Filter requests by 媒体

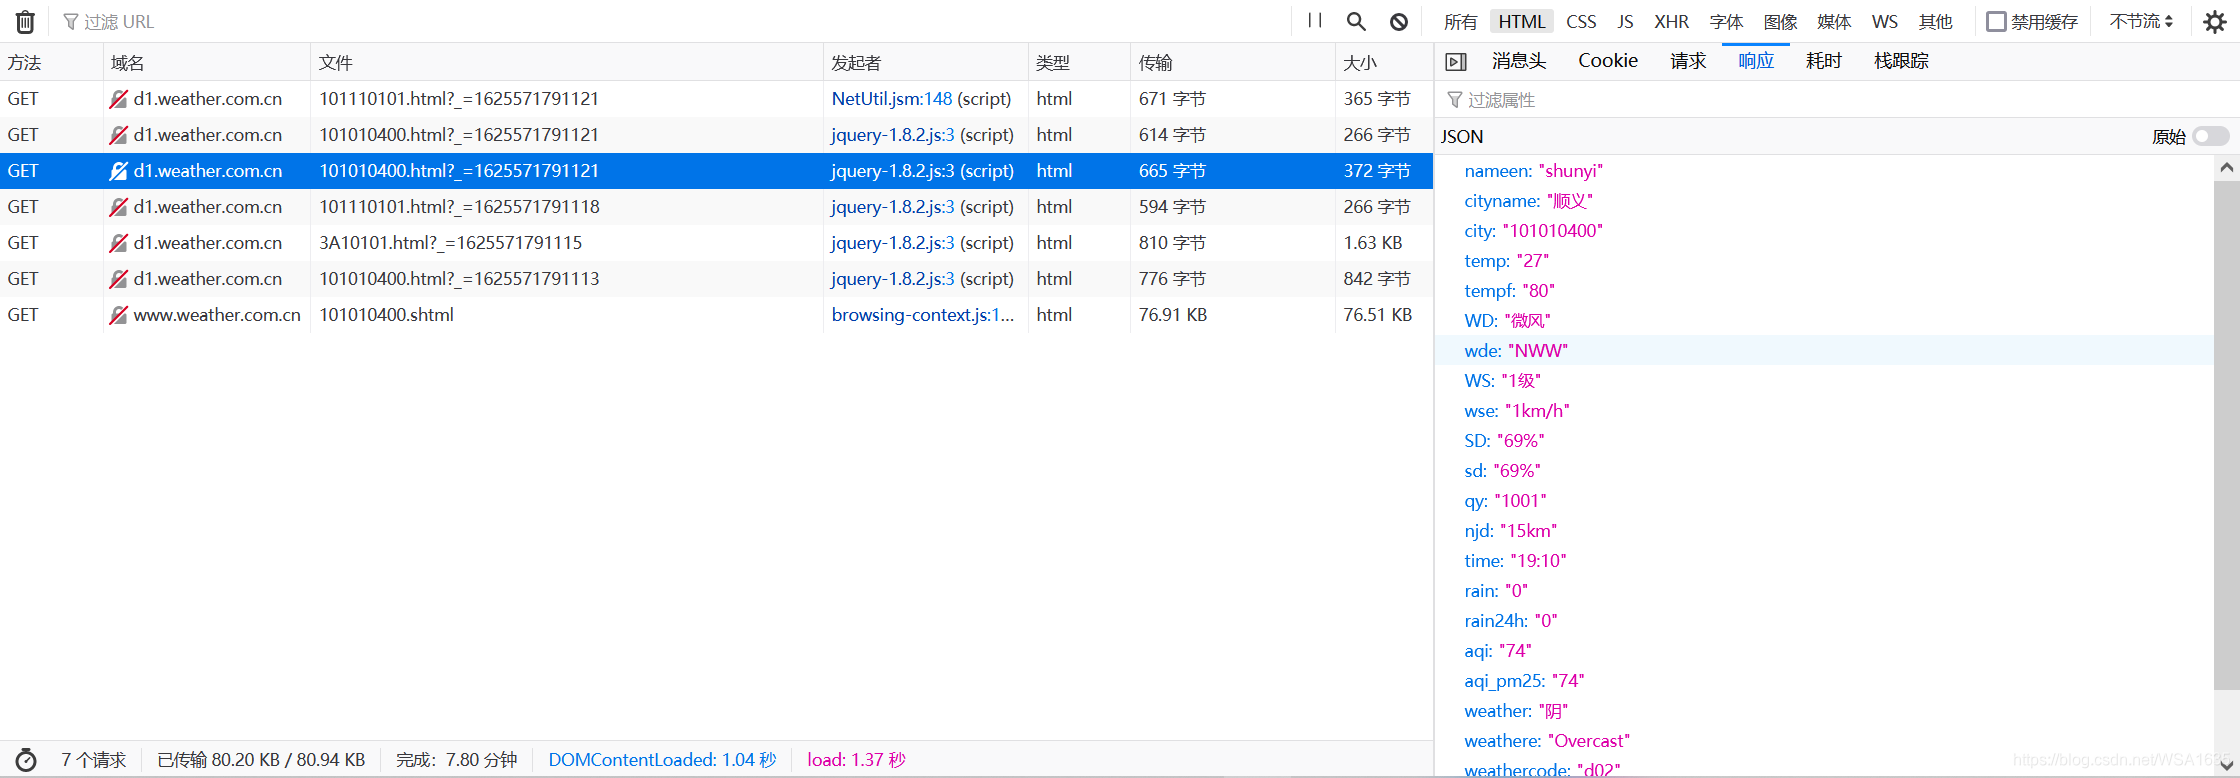tap(1834, 21)
